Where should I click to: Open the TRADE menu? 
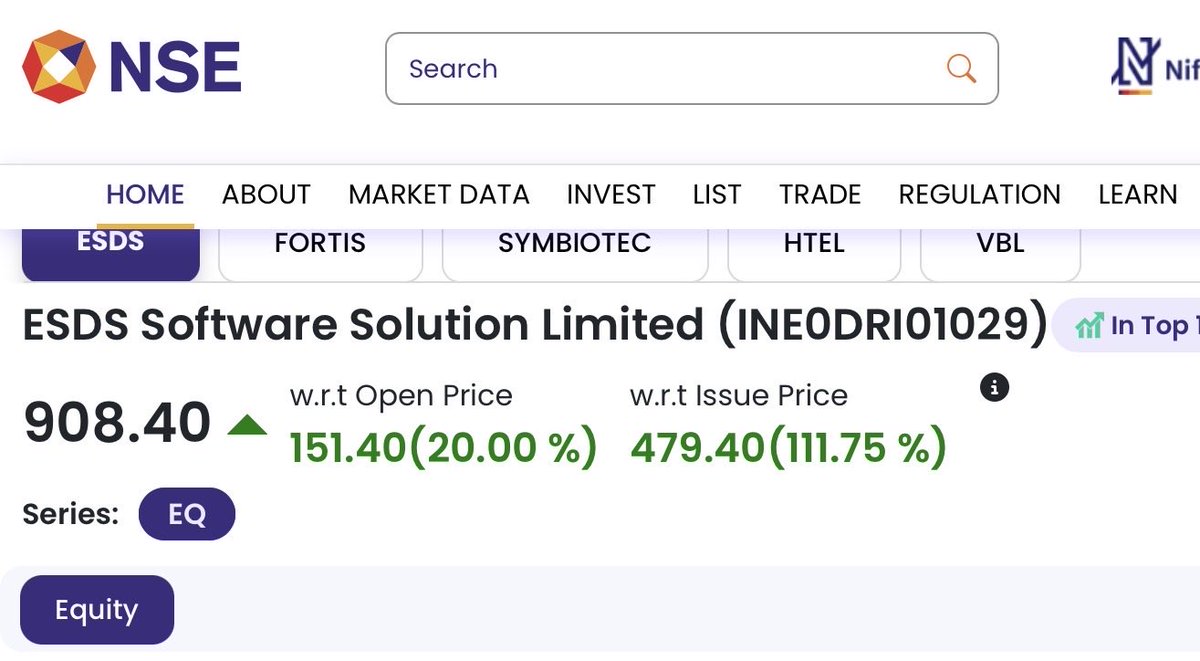point(820,194)
